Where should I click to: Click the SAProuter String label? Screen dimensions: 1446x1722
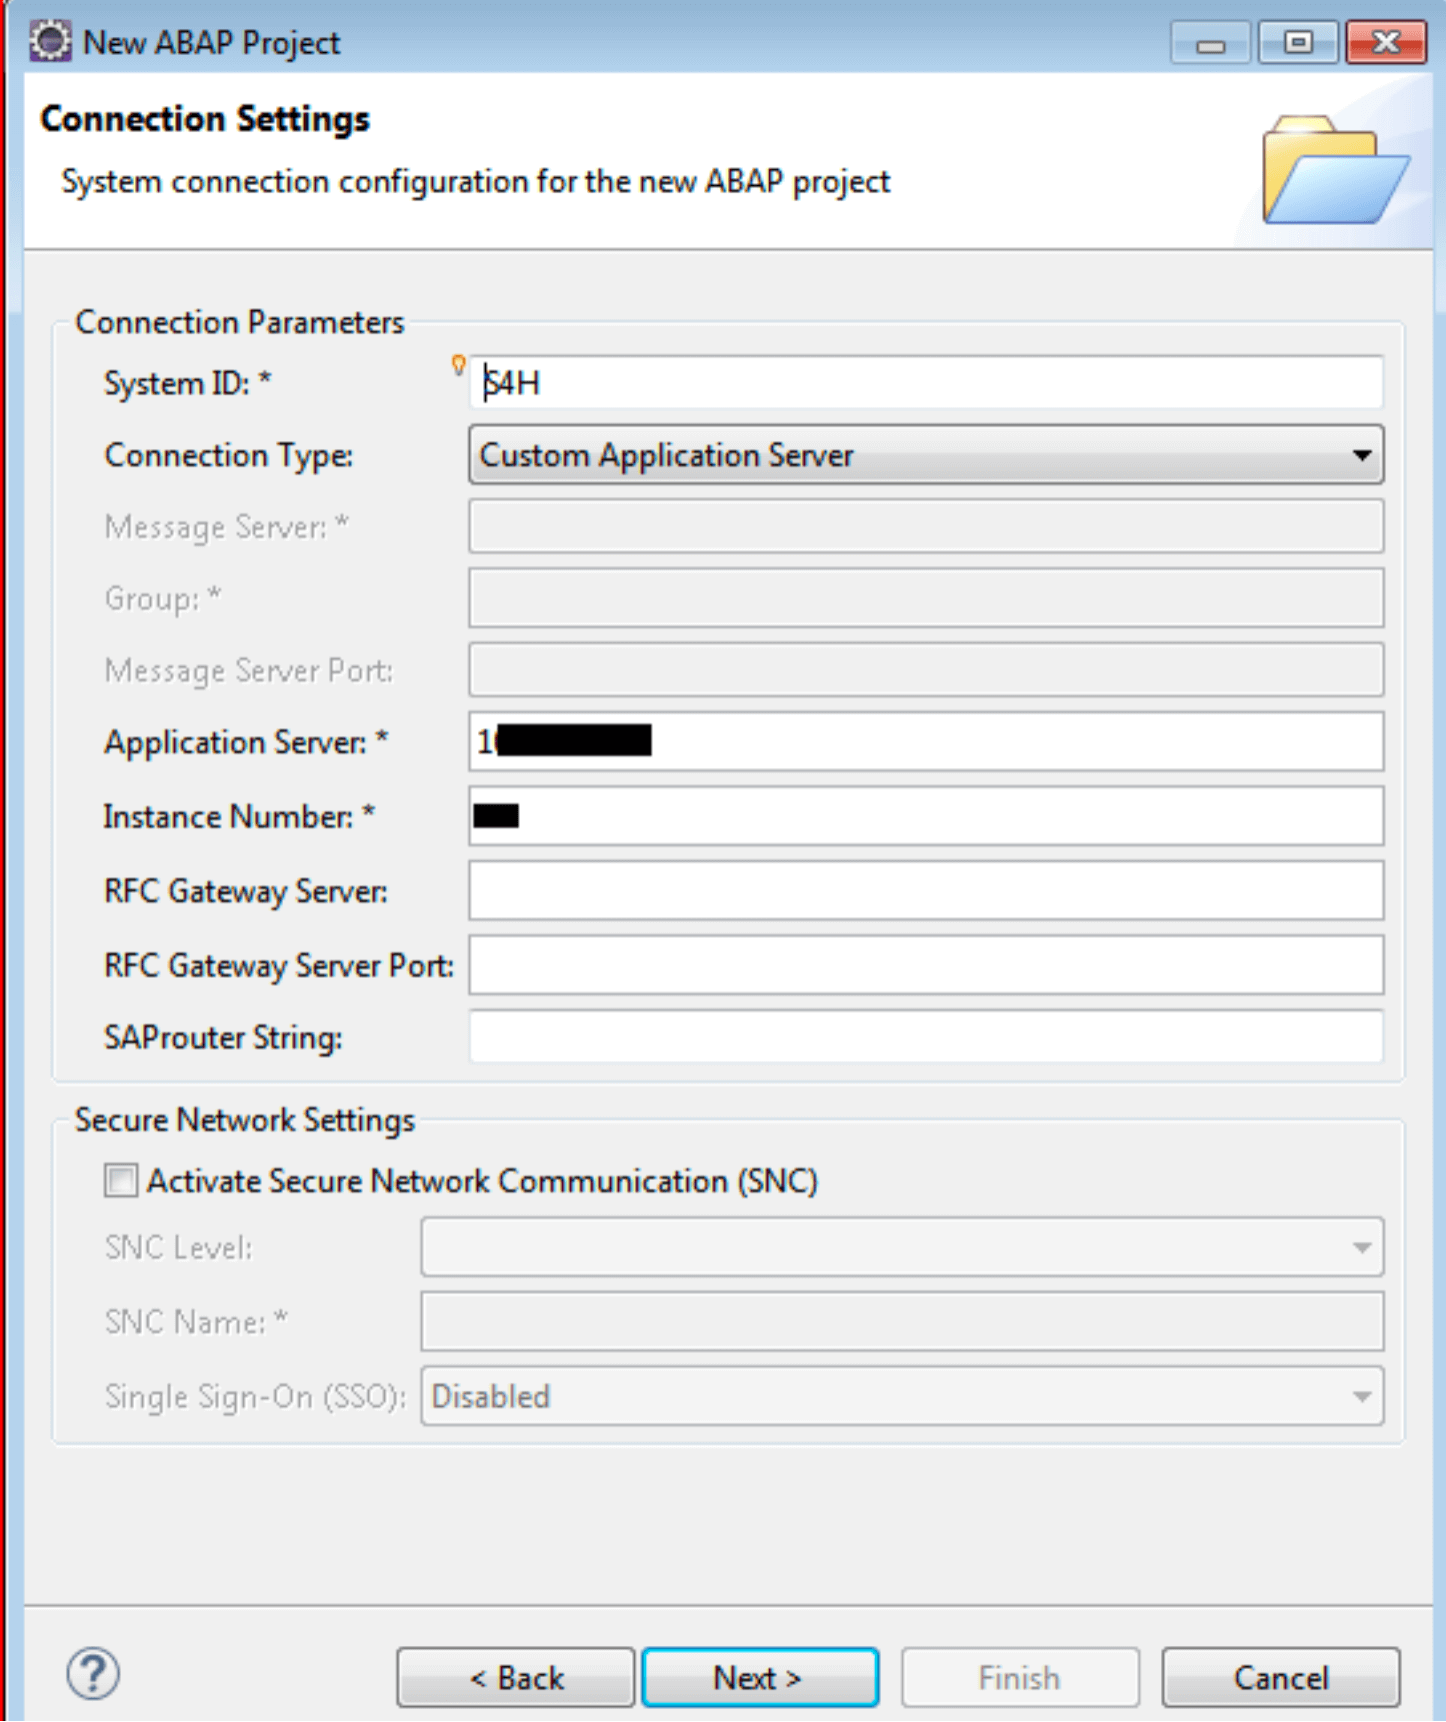(x=223, y=1038)
